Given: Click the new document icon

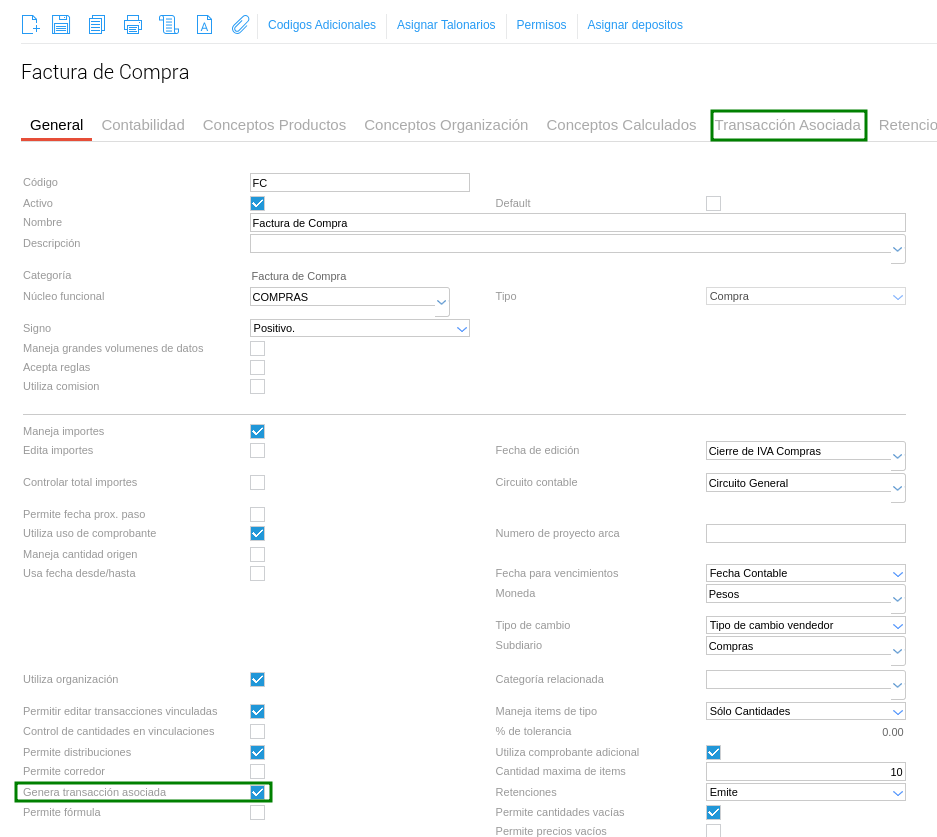Looking at the screenshot, I should click(x=31, y=25).
